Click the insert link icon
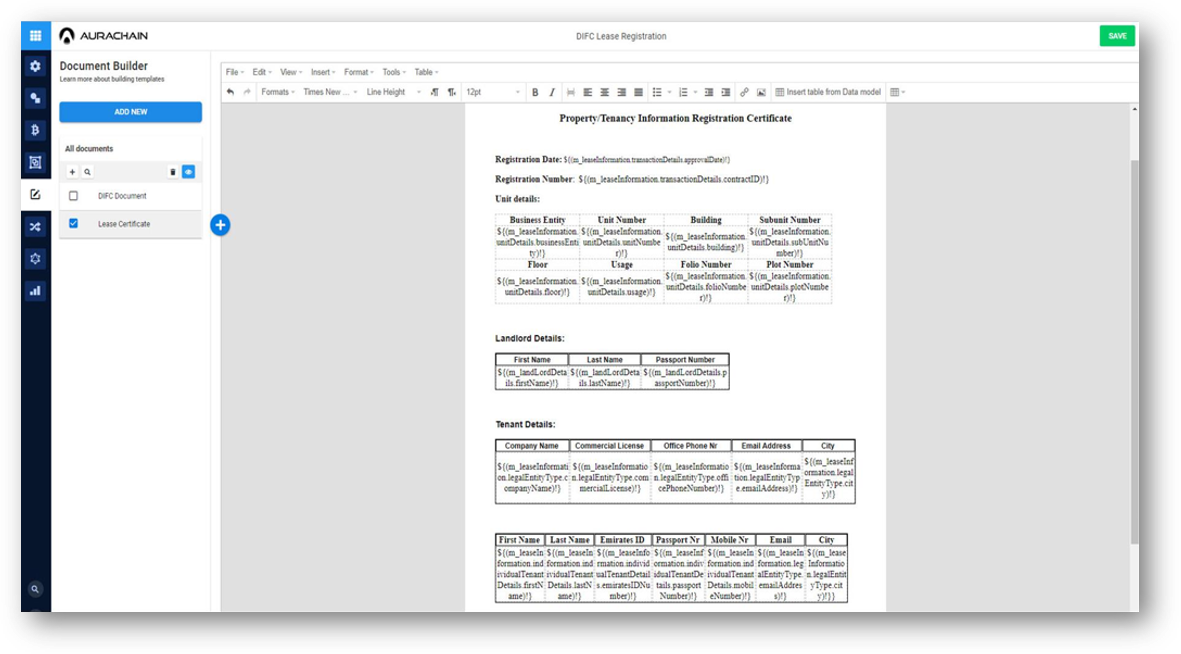 tap(744, 92)
